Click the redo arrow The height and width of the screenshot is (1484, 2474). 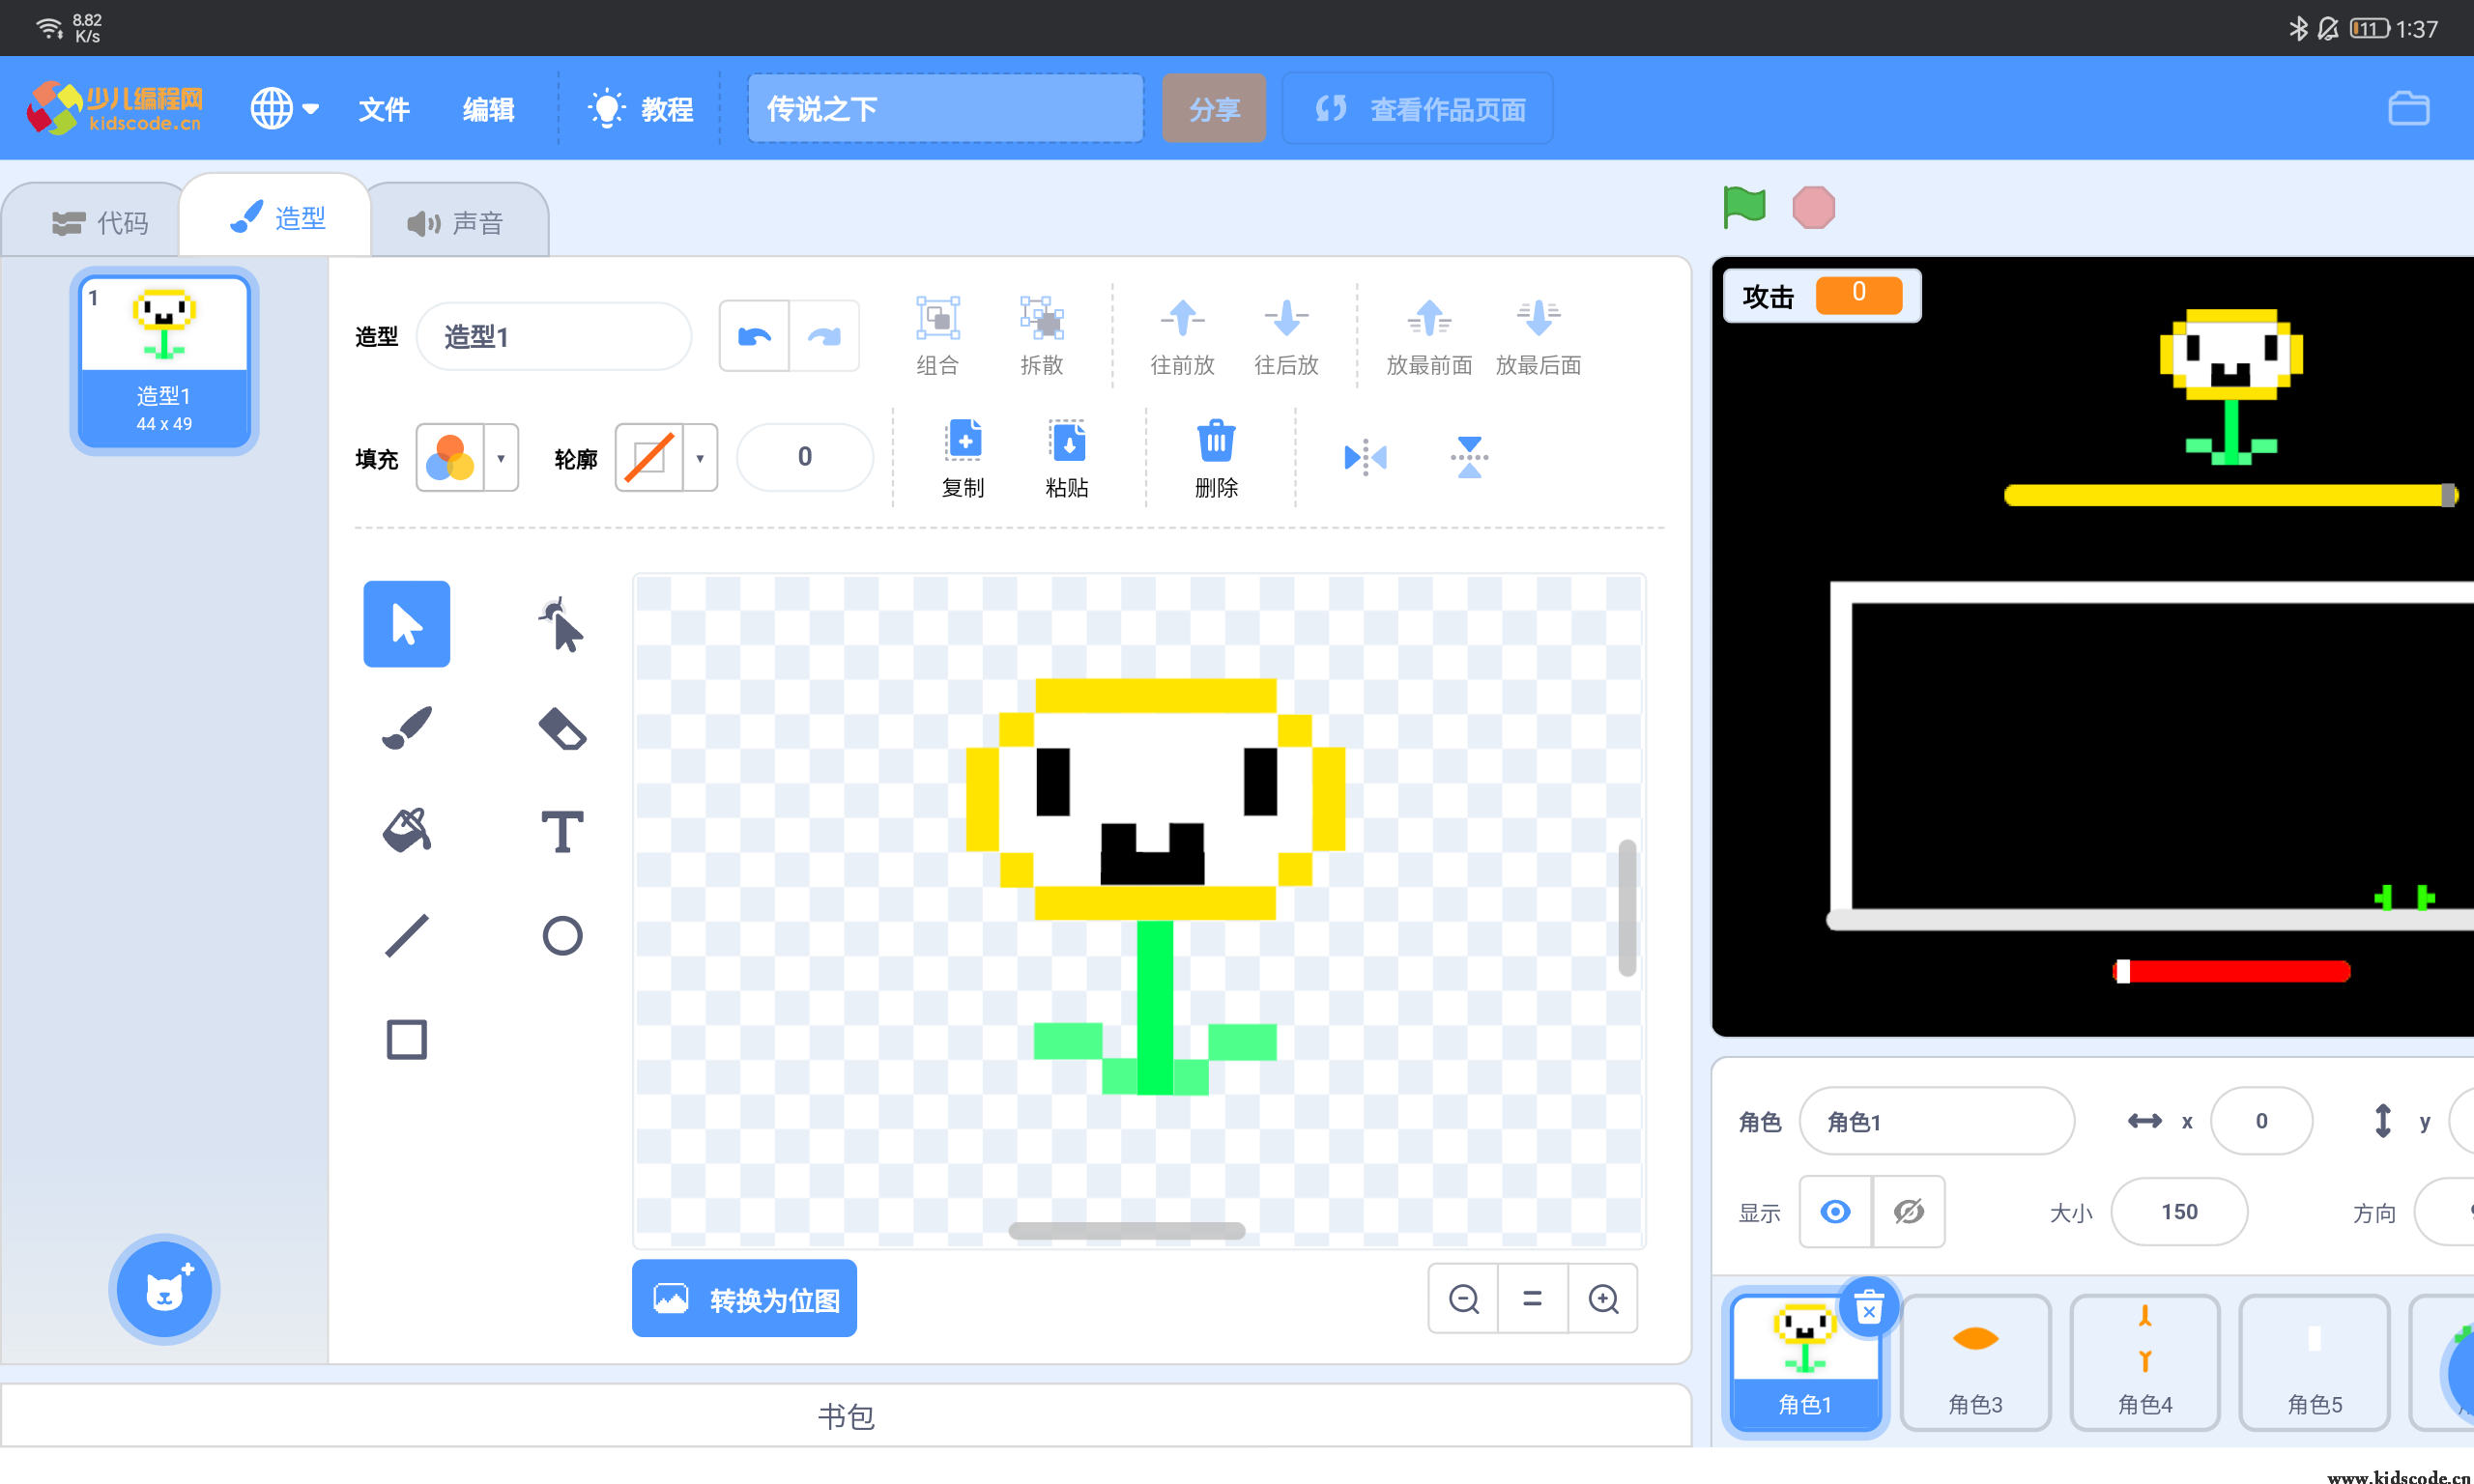(x=824, y=336)
